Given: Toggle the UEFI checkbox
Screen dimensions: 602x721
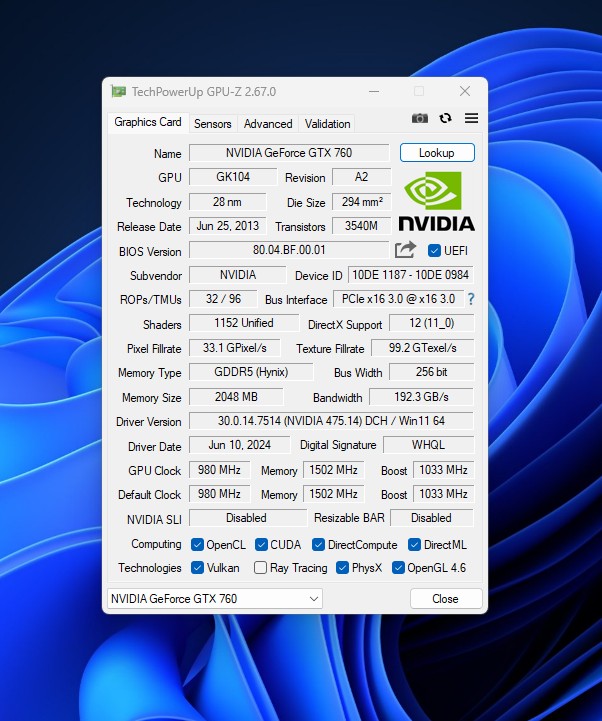Looking at the screenshot, I should pos(435,251).
